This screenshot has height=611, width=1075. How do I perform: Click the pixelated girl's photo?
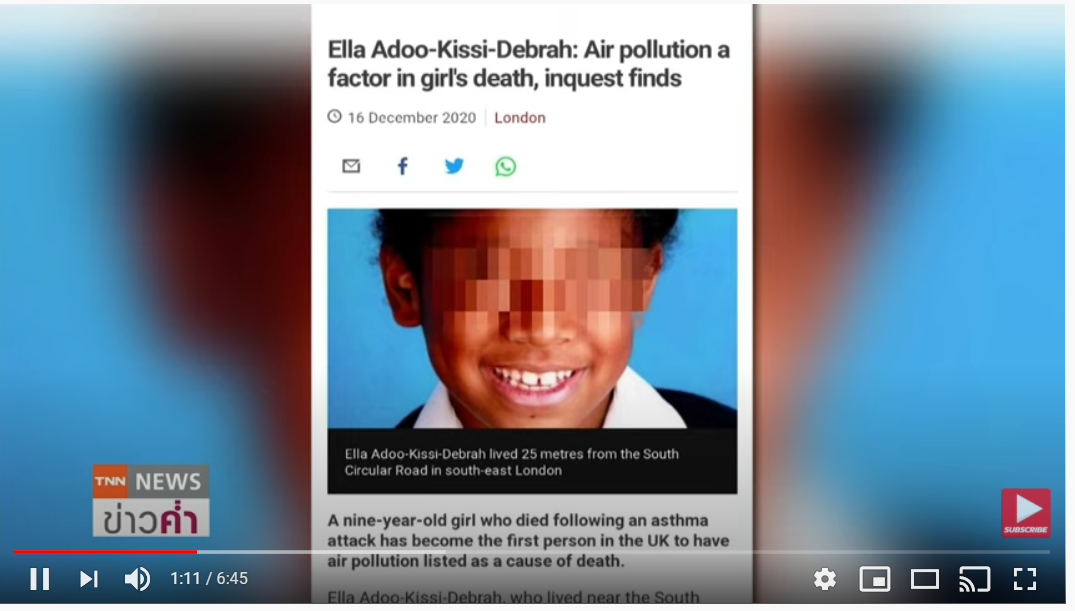(x=532, y=318)
